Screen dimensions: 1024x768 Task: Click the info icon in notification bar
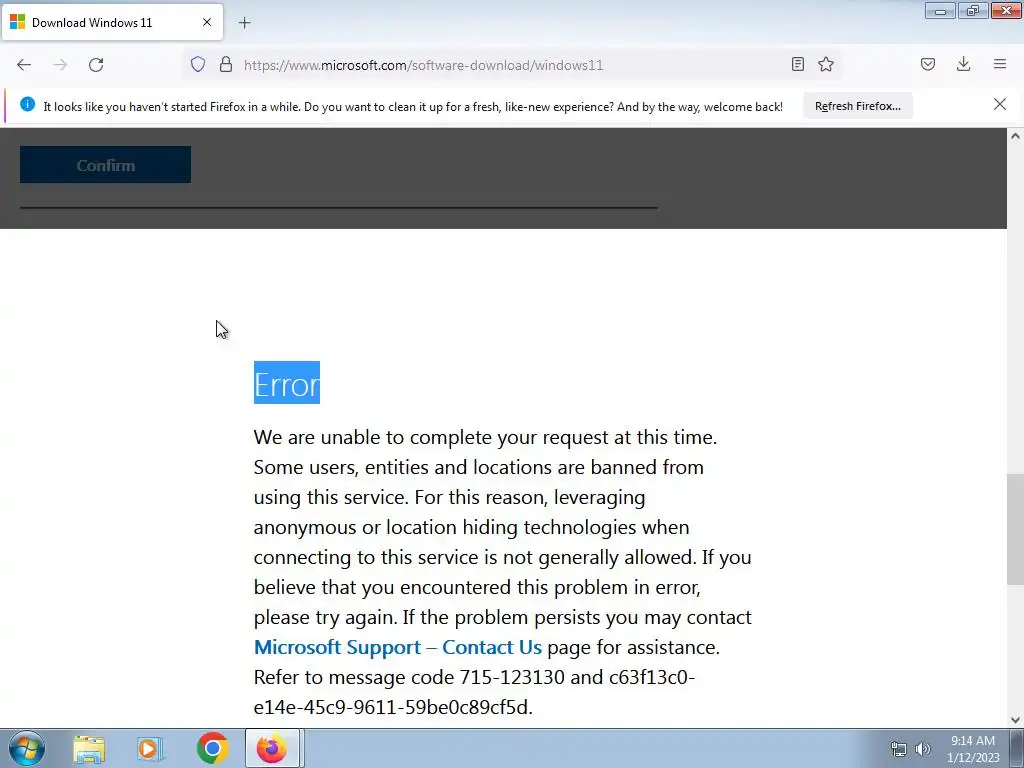pyautogui.click(x=27, y=104)
